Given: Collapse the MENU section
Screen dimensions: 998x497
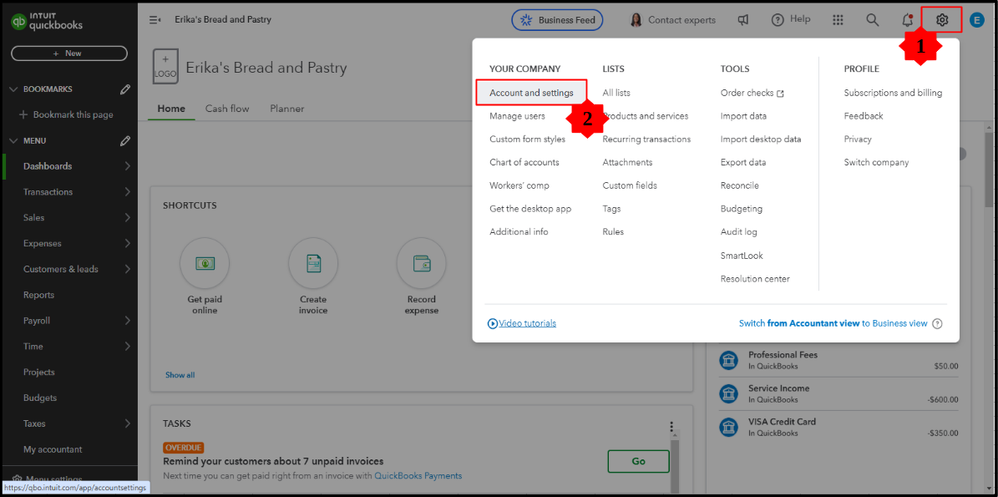Looking at the screenshot, I should (13, 141).
